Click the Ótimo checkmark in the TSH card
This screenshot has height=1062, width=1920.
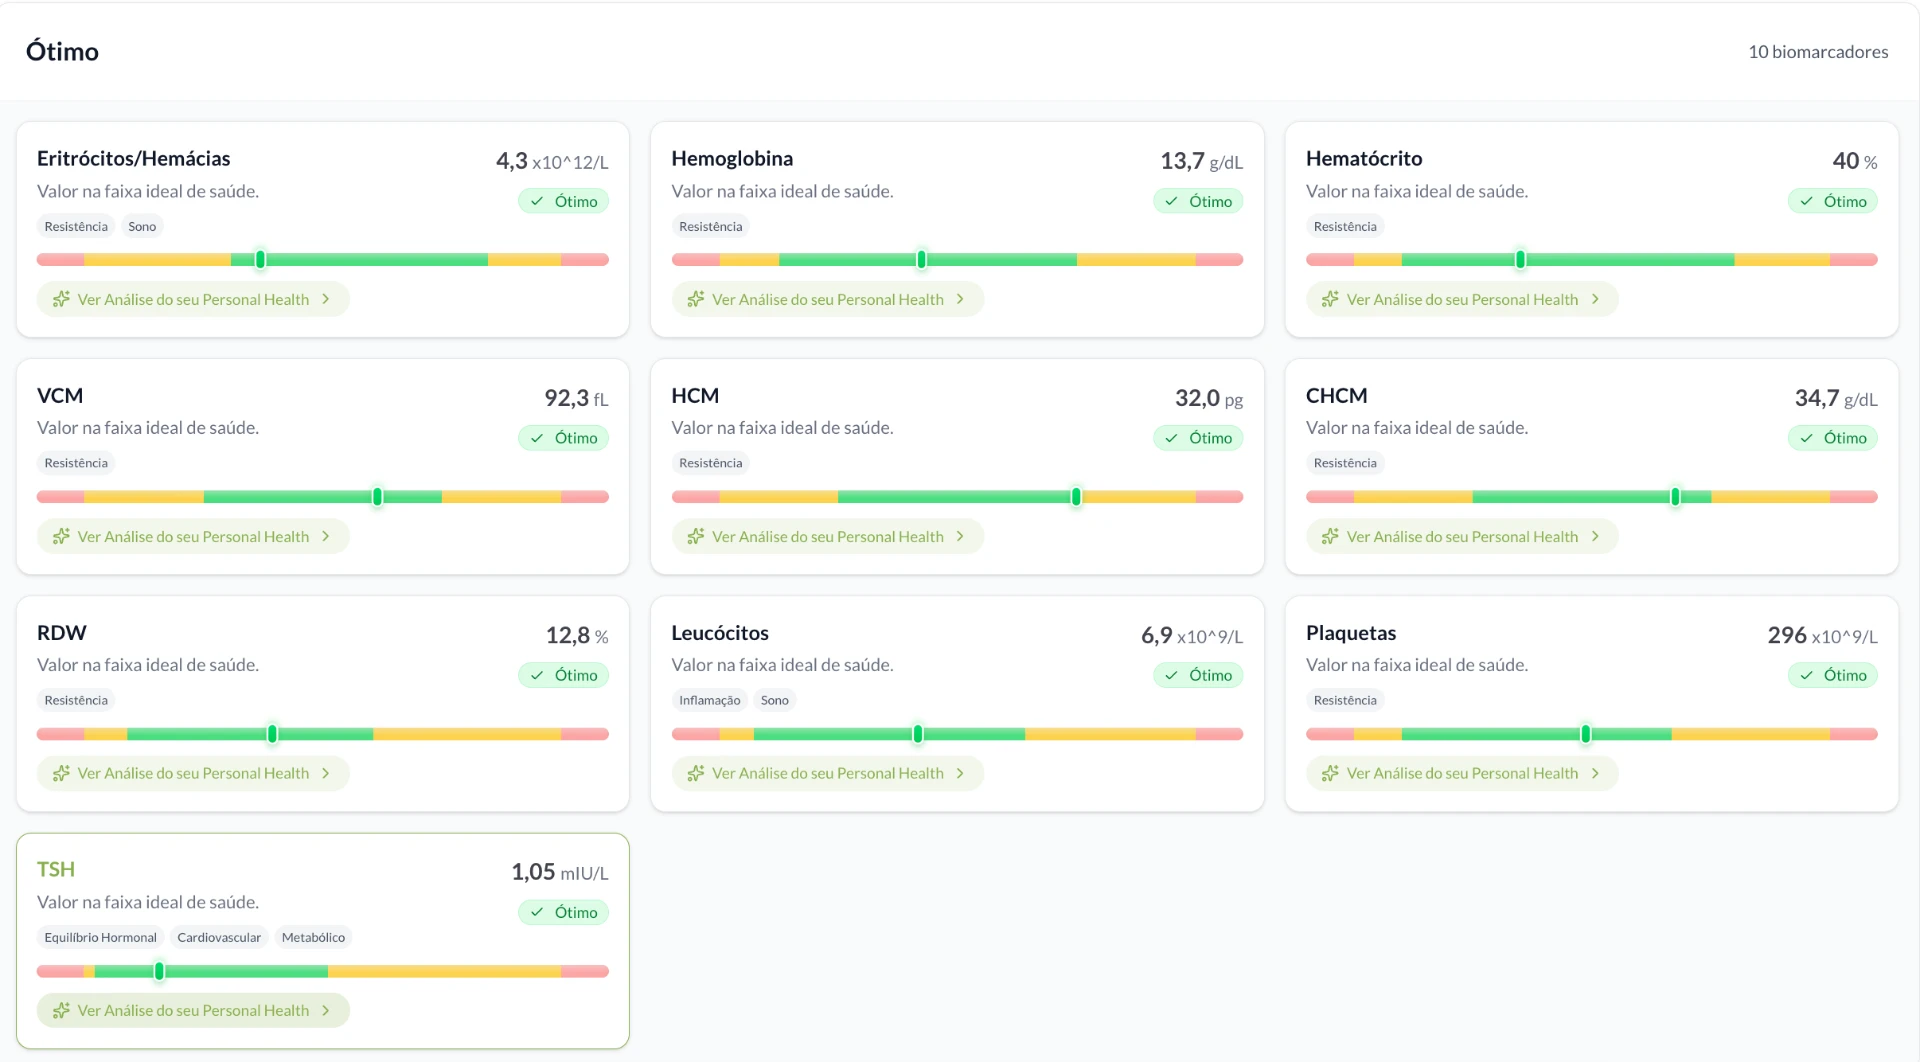coord(537,912)
